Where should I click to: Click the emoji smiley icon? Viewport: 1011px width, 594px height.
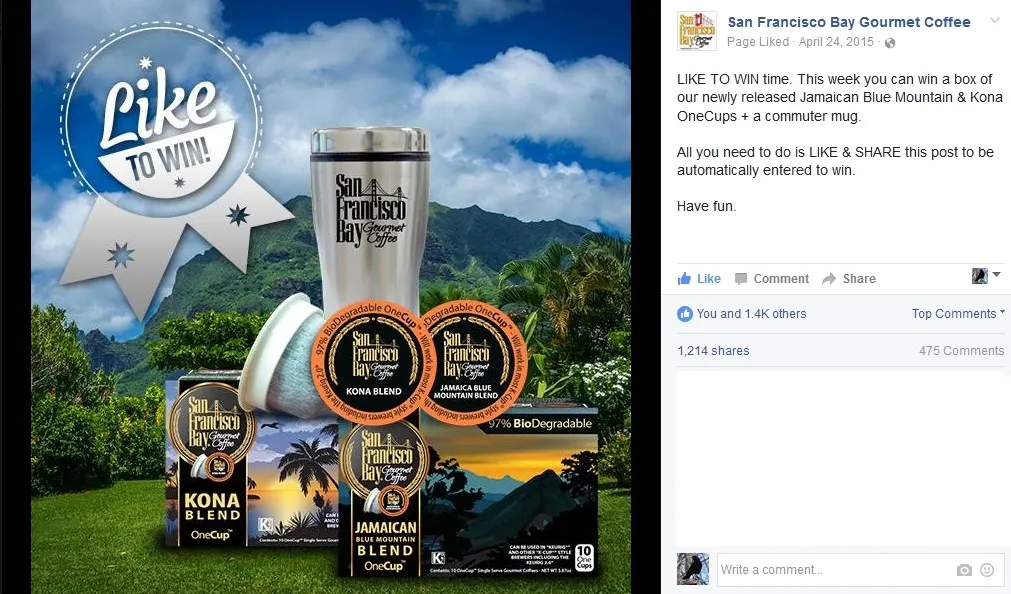987,569
